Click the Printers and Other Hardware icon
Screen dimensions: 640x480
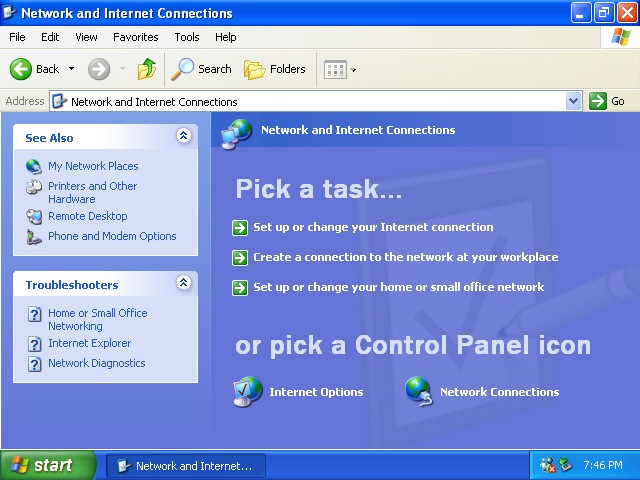34,187
